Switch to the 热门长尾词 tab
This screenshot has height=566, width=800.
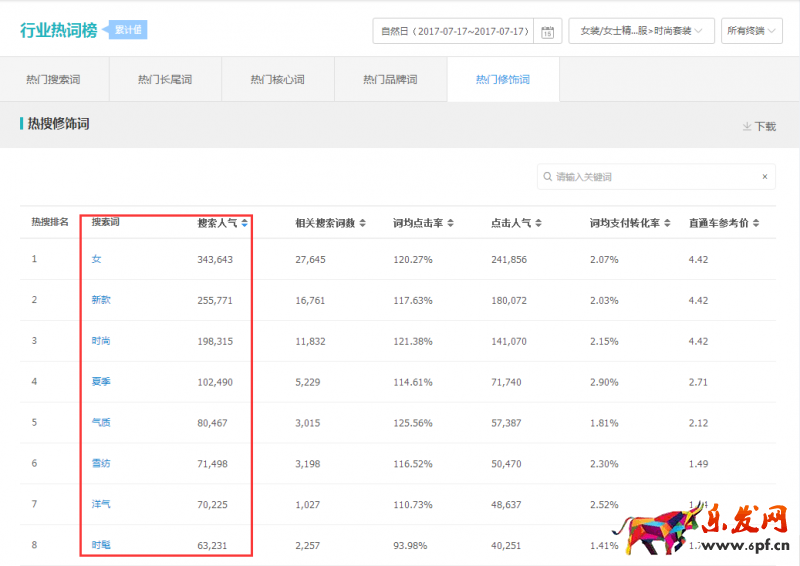(x=165, y=80)
